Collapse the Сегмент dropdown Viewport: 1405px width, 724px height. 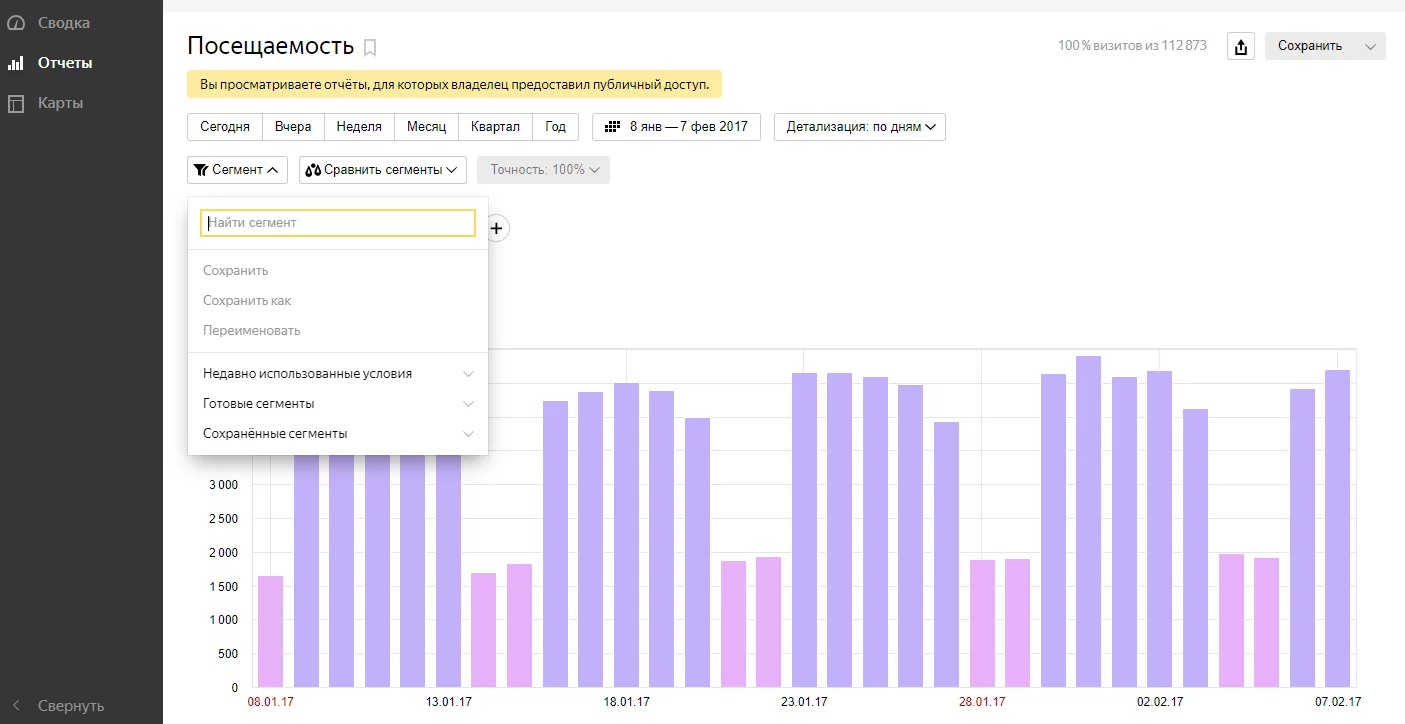point(237,170)
